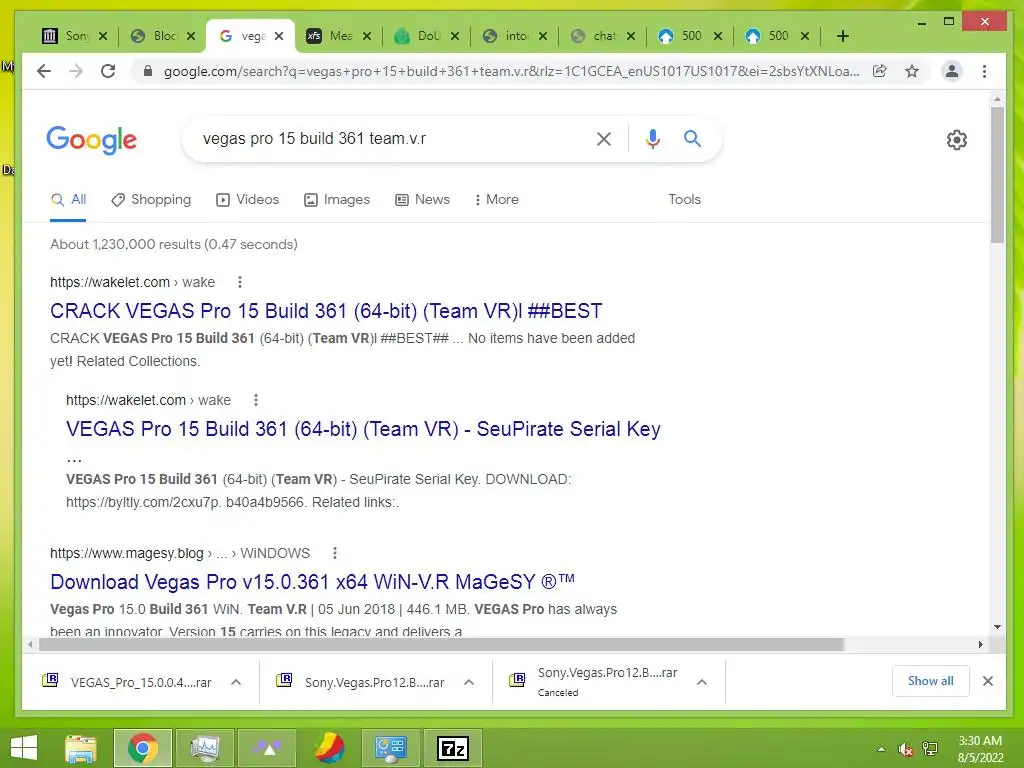1024x768 pixels.
Task: Switch to News results
Action: [x=423, y=199]
